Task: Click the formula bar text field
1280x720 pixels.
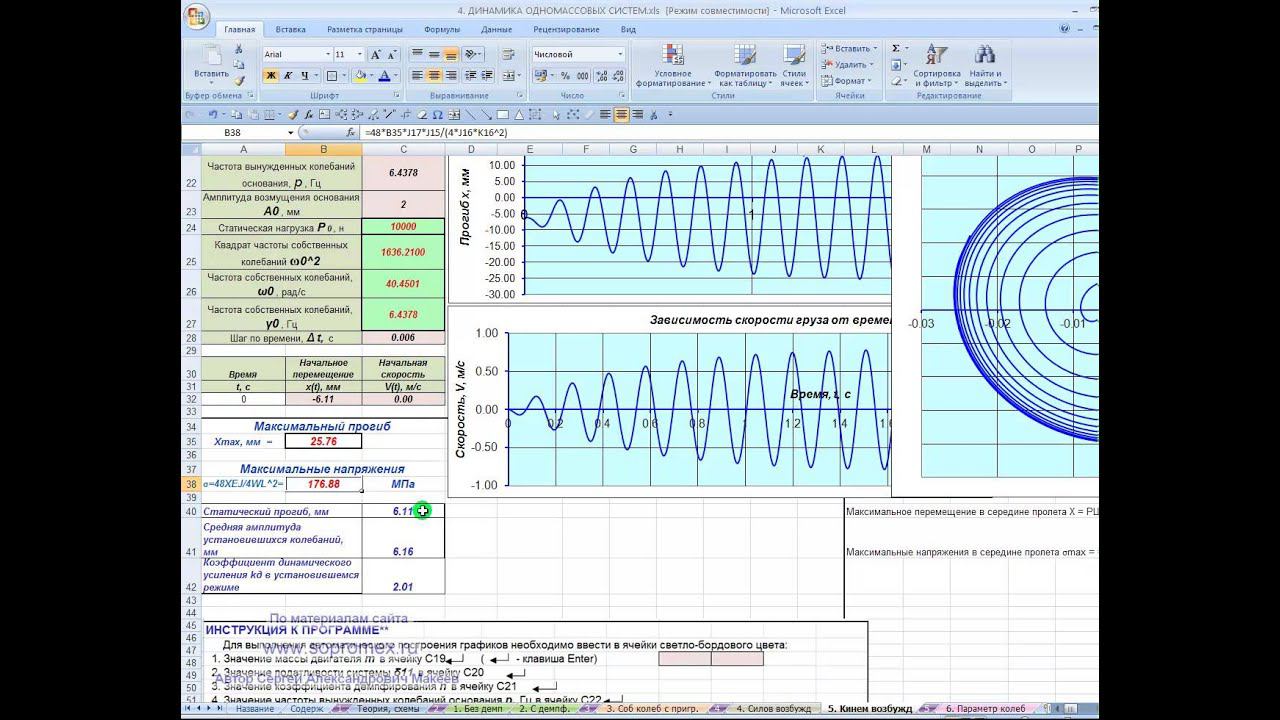Action: (x=730, y=132)
